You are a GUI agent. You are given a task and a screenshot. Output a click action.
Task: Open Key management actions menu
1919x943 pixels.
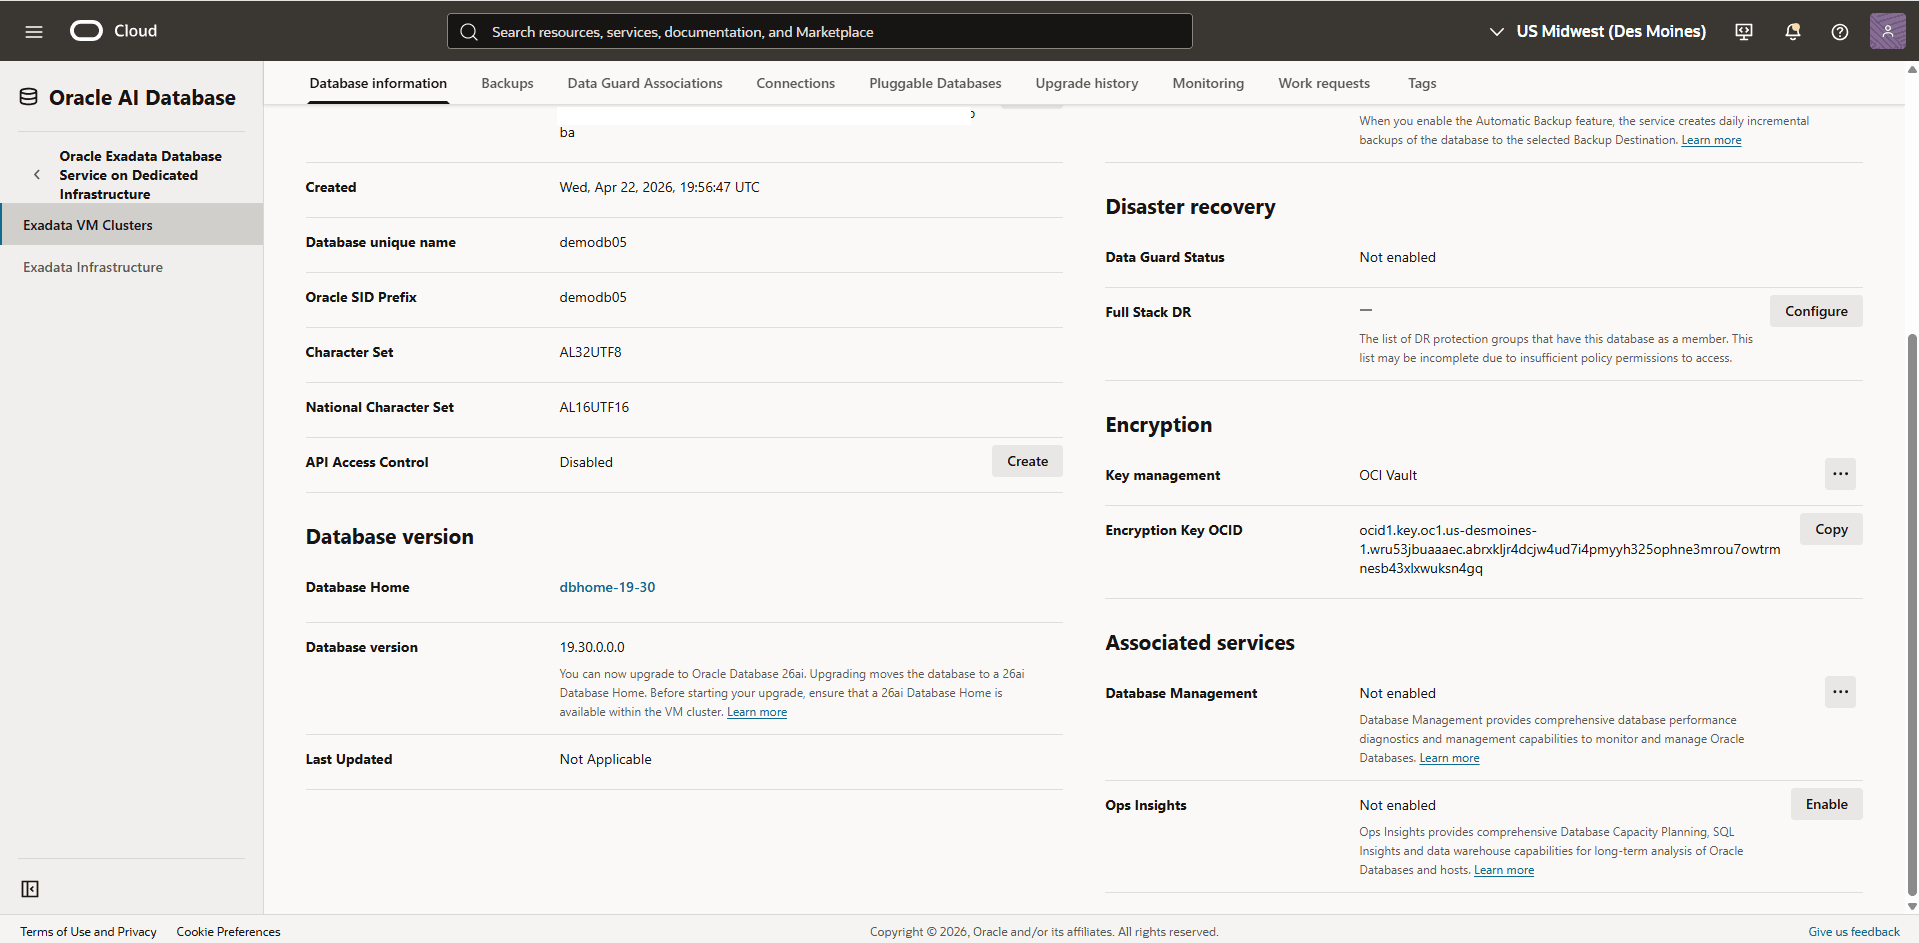coord(1840,474)
